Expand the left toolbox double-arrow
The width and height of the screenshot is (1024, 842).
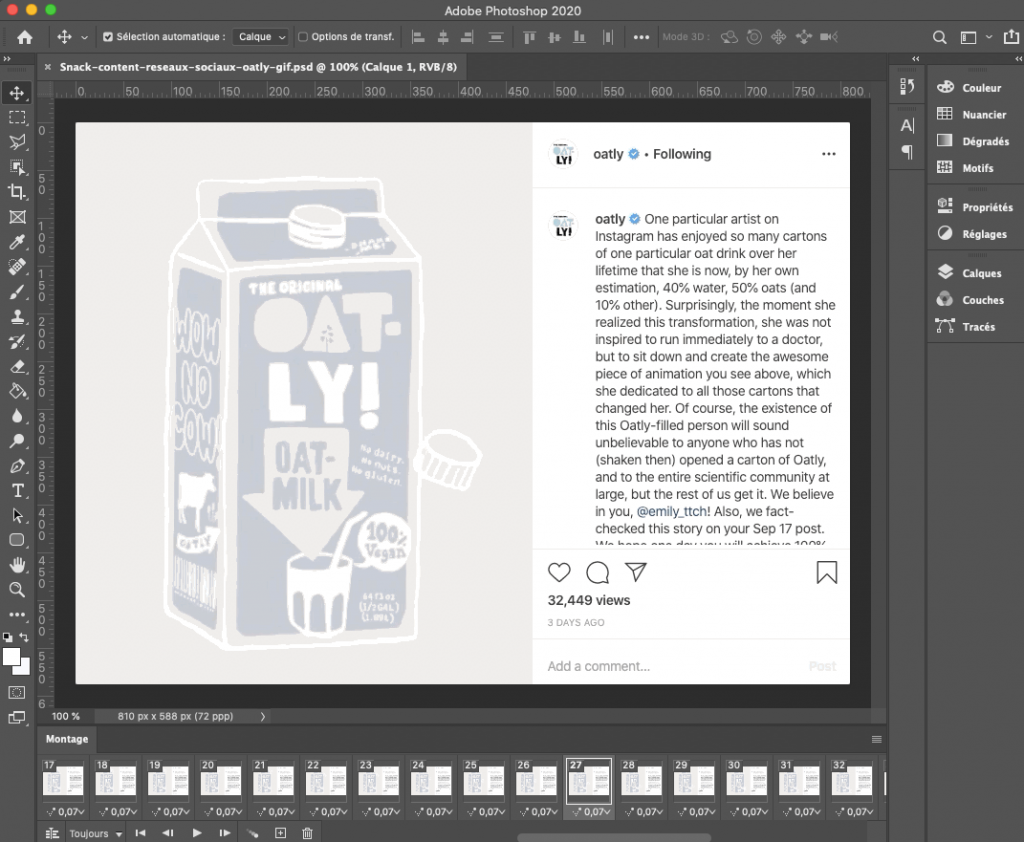point(7,59)
